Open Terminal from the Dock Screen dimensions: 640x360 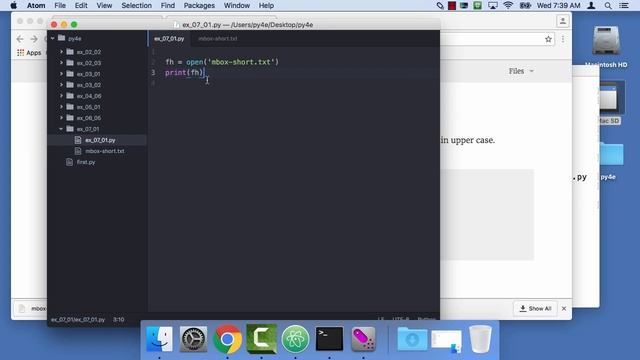pyautogui.click(x=329, y=339)
